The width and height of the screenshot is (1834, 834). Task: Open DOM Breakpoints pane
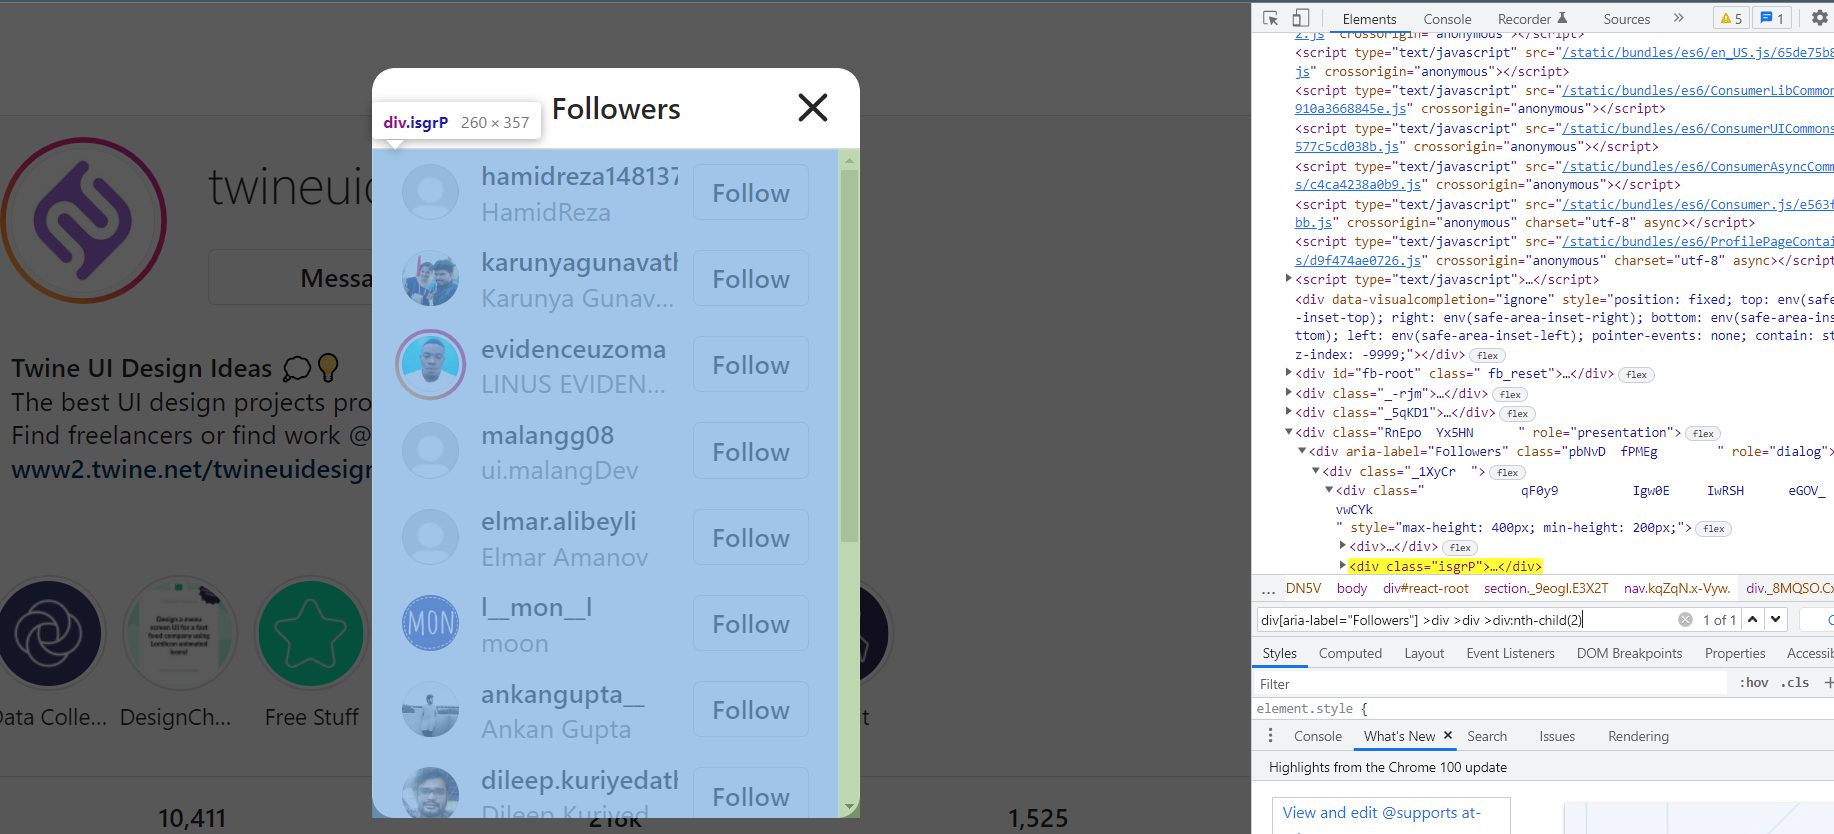(x=1629, y=653)
